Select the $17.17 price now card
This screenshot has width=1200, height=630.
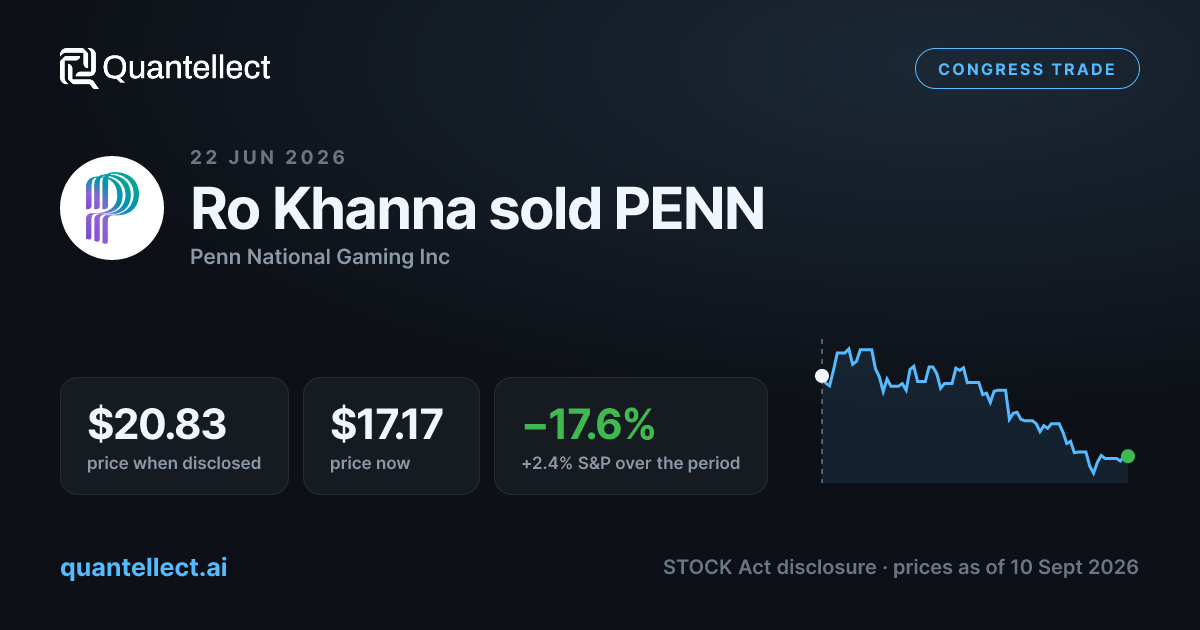(393, 436)
